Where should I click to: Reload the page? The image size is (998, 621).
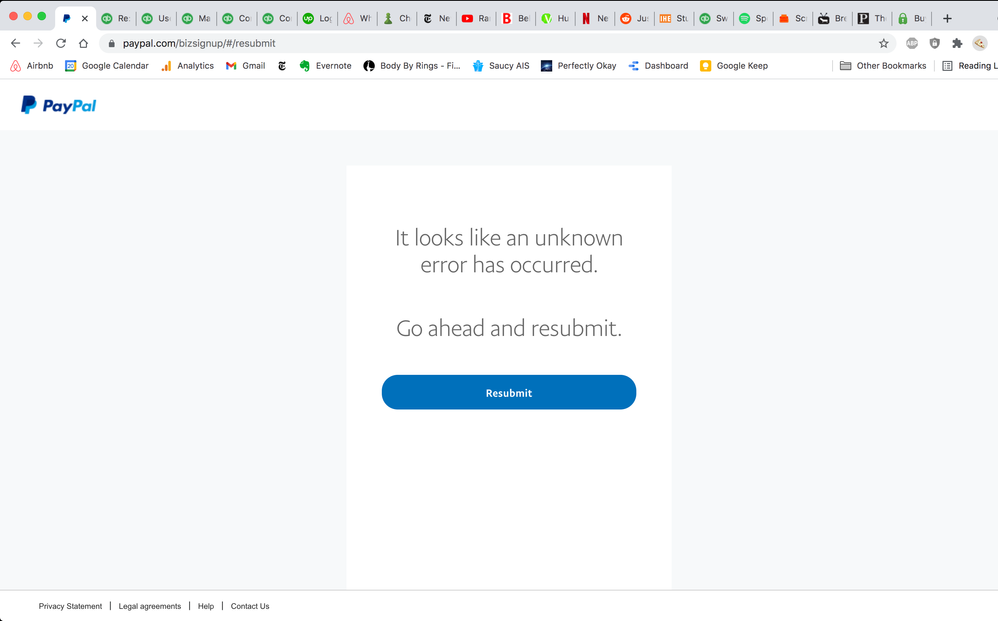click(61, 43)
